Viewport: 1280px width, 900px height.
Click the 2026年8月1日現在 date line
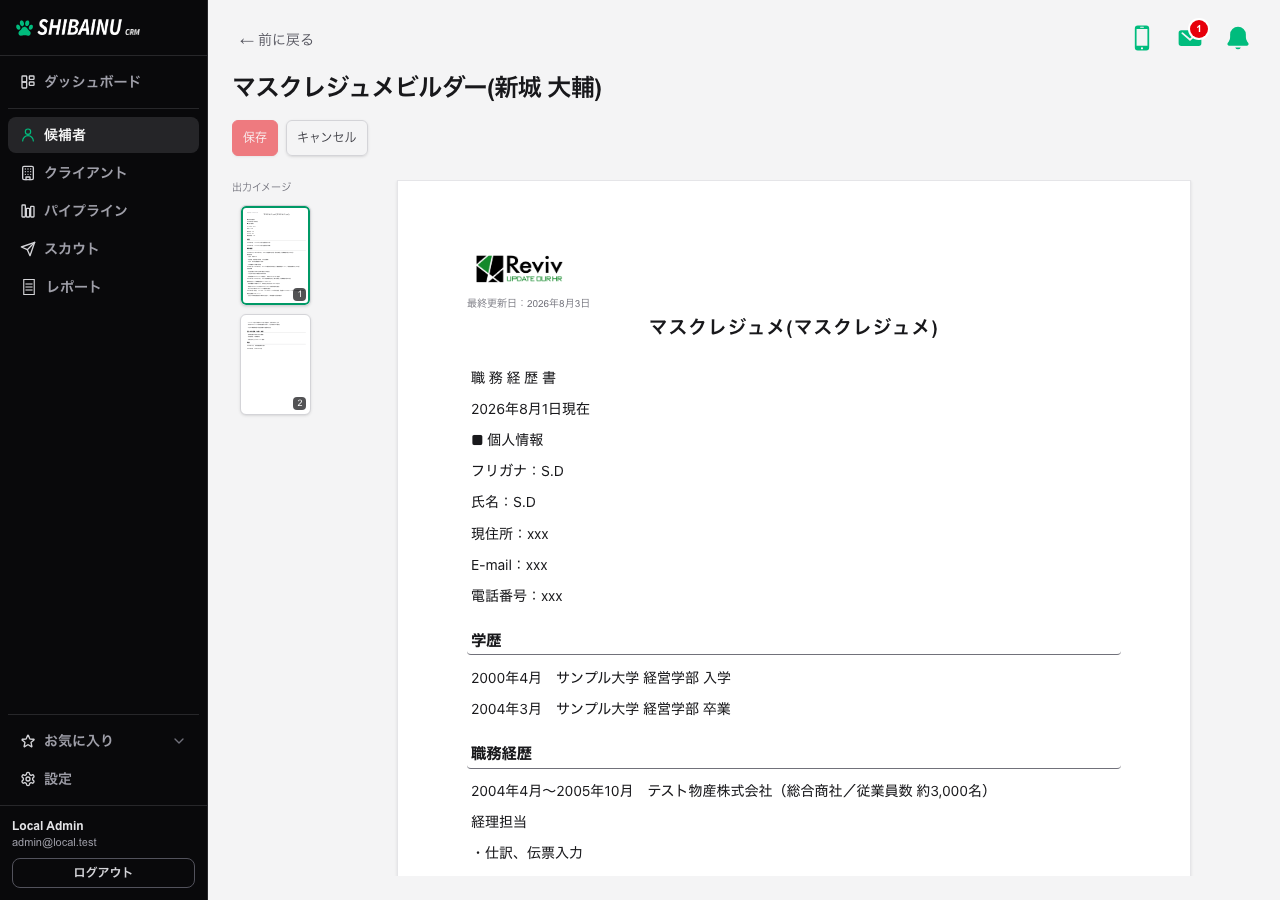click(x=530, y=409)
